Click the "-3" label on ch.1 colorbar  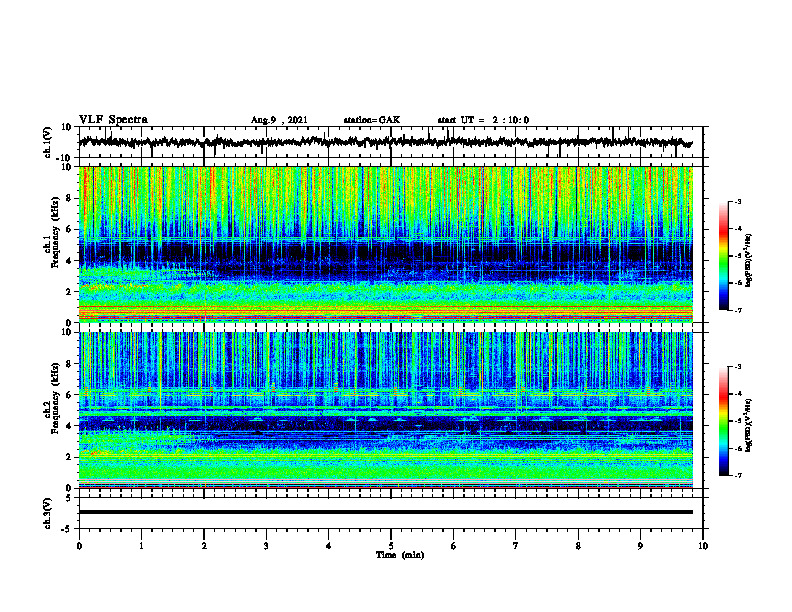tap(737, 201)
